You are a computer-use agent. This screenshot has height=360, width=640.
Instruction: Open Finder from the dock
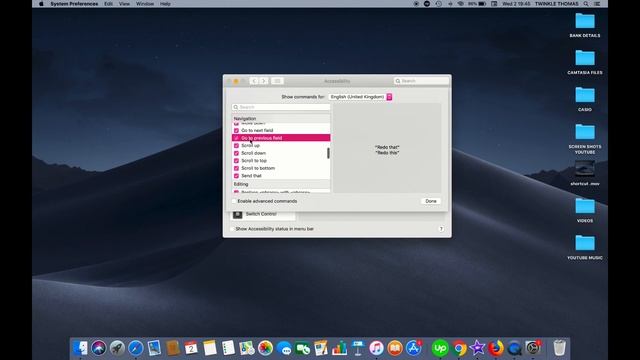coord(80,348)
